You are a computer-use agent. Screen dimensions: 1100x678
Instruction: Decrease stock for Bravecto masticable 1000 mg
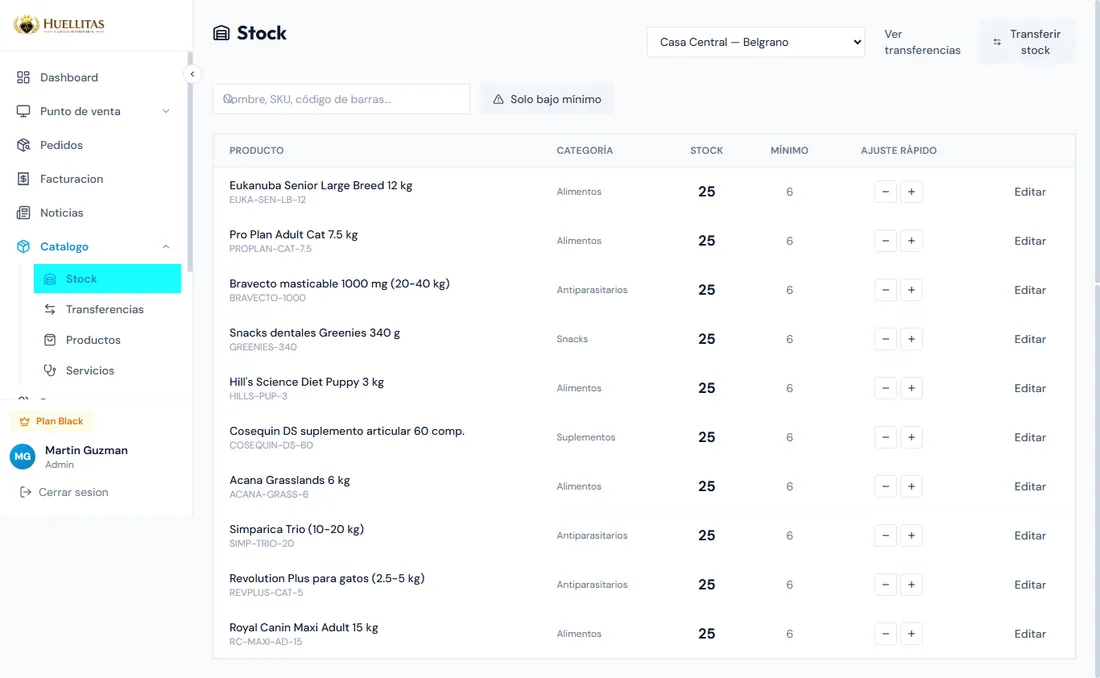pyautogui.click(x=885, y=290)
